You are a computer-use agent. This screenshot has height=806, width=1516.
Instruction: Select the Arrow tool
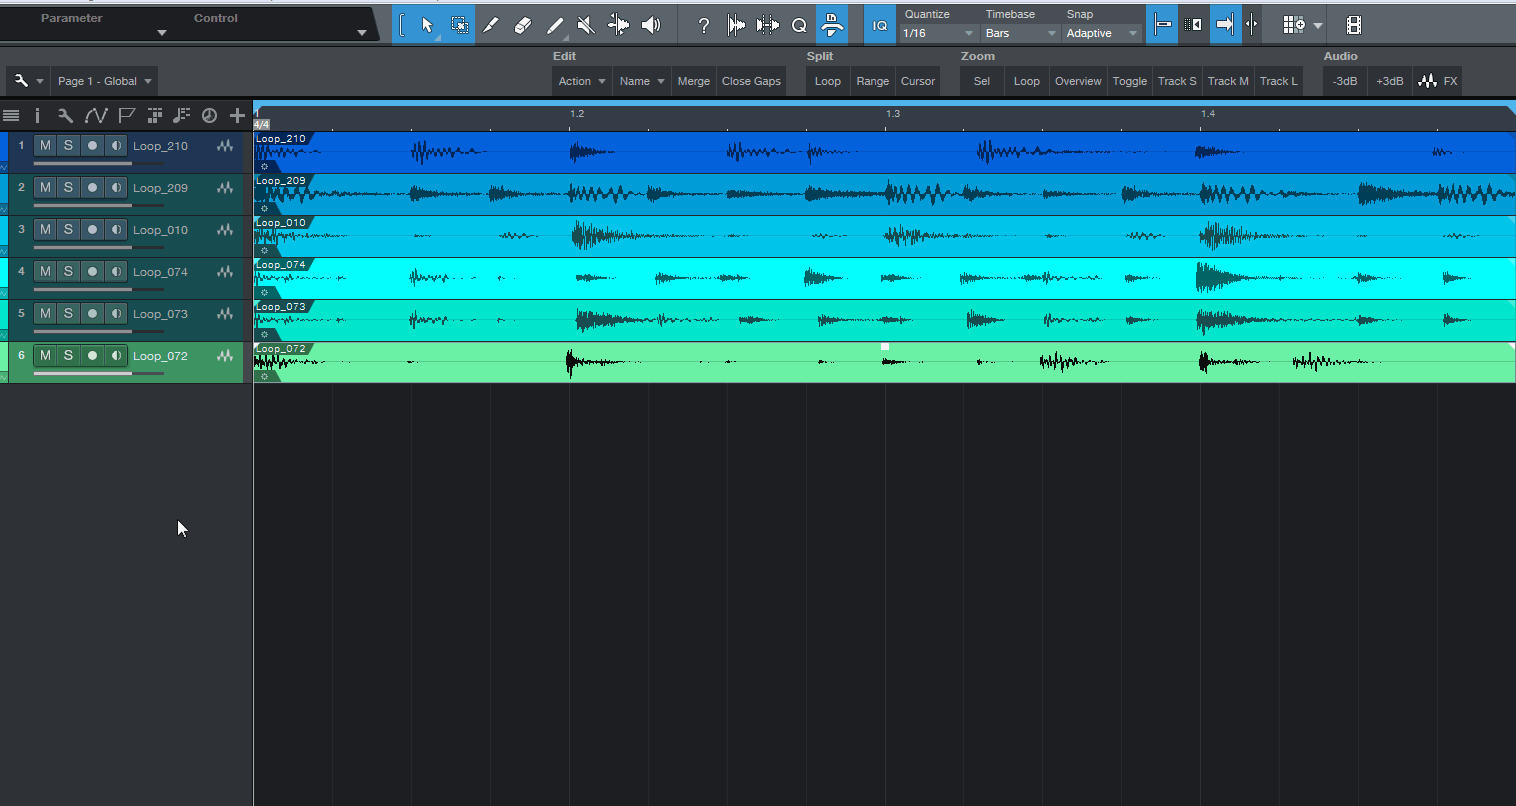(427, 25)
